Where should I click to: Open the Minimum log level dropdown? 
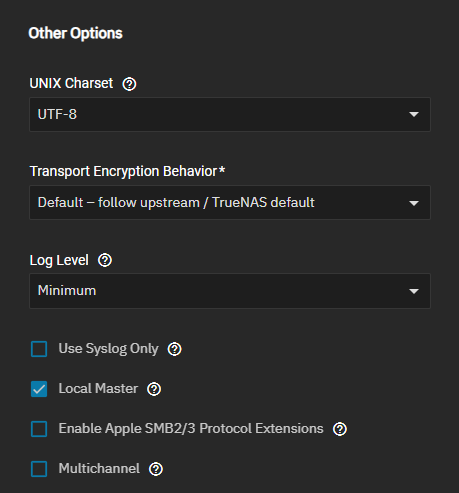coord(230,291)
